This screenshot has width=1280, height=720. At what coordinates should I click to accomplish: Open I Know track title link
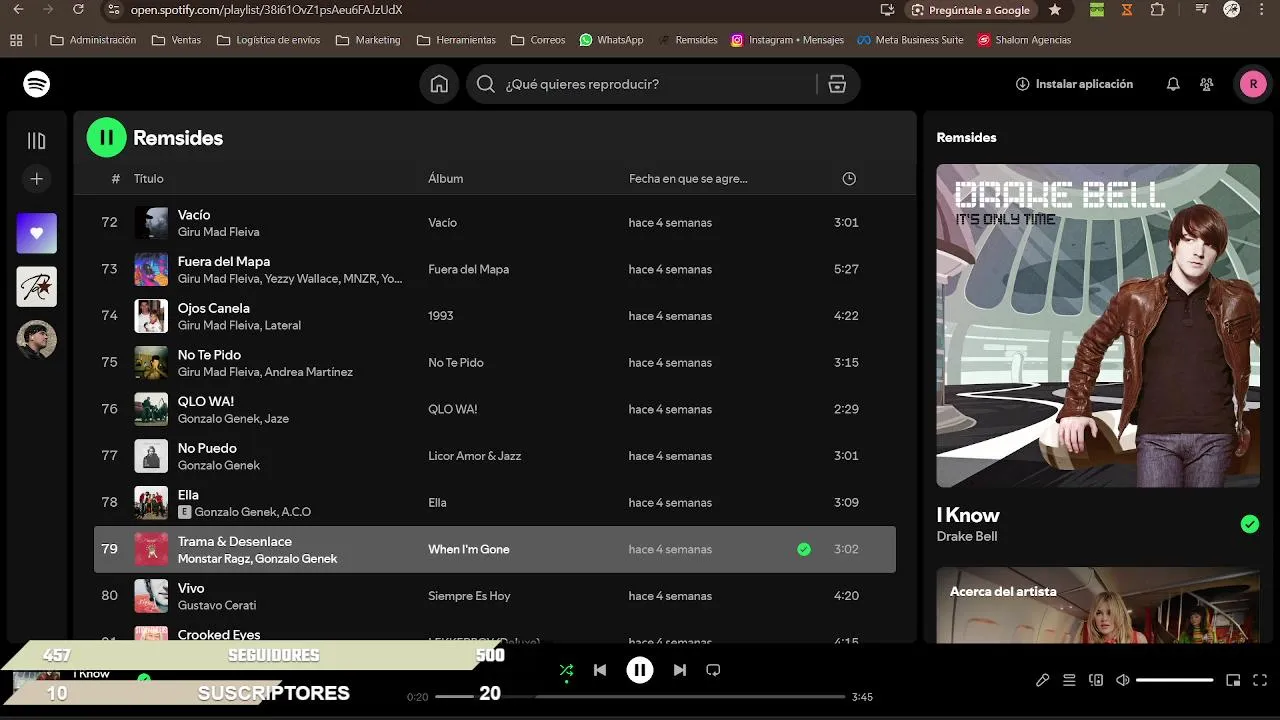(x=968, y=516)
